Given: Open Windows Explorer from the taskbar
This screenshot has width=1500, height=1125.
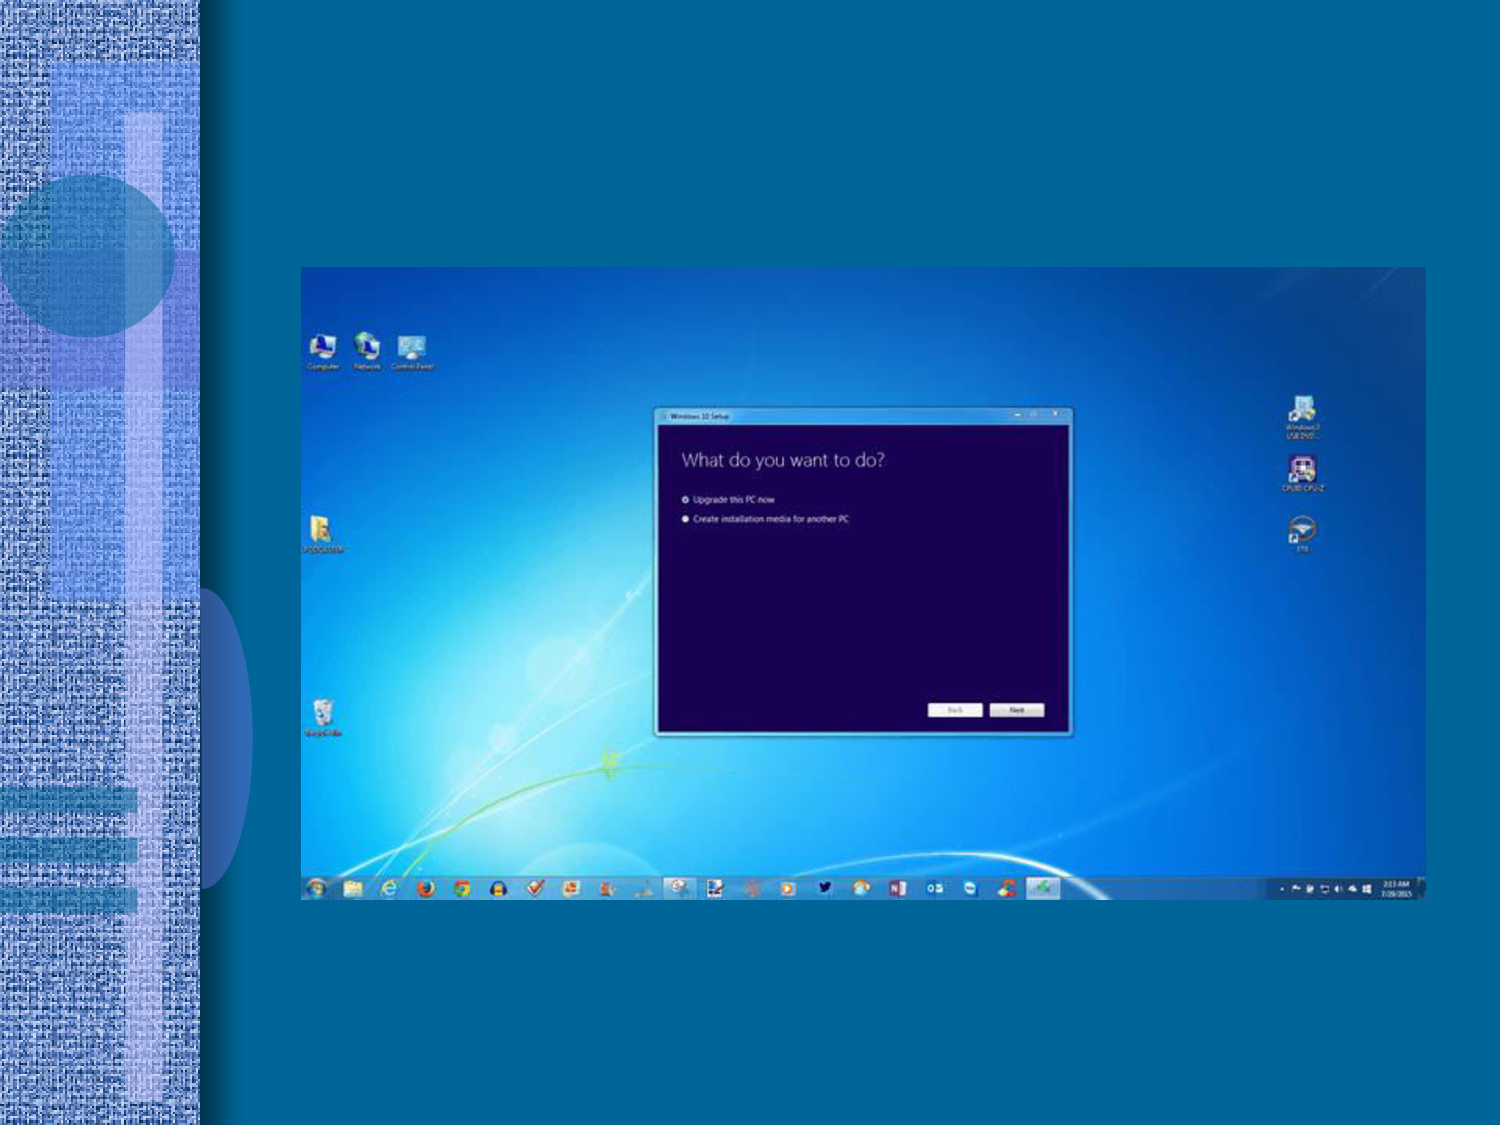Looking at the screenshot, I should click(x=353, y=888).
